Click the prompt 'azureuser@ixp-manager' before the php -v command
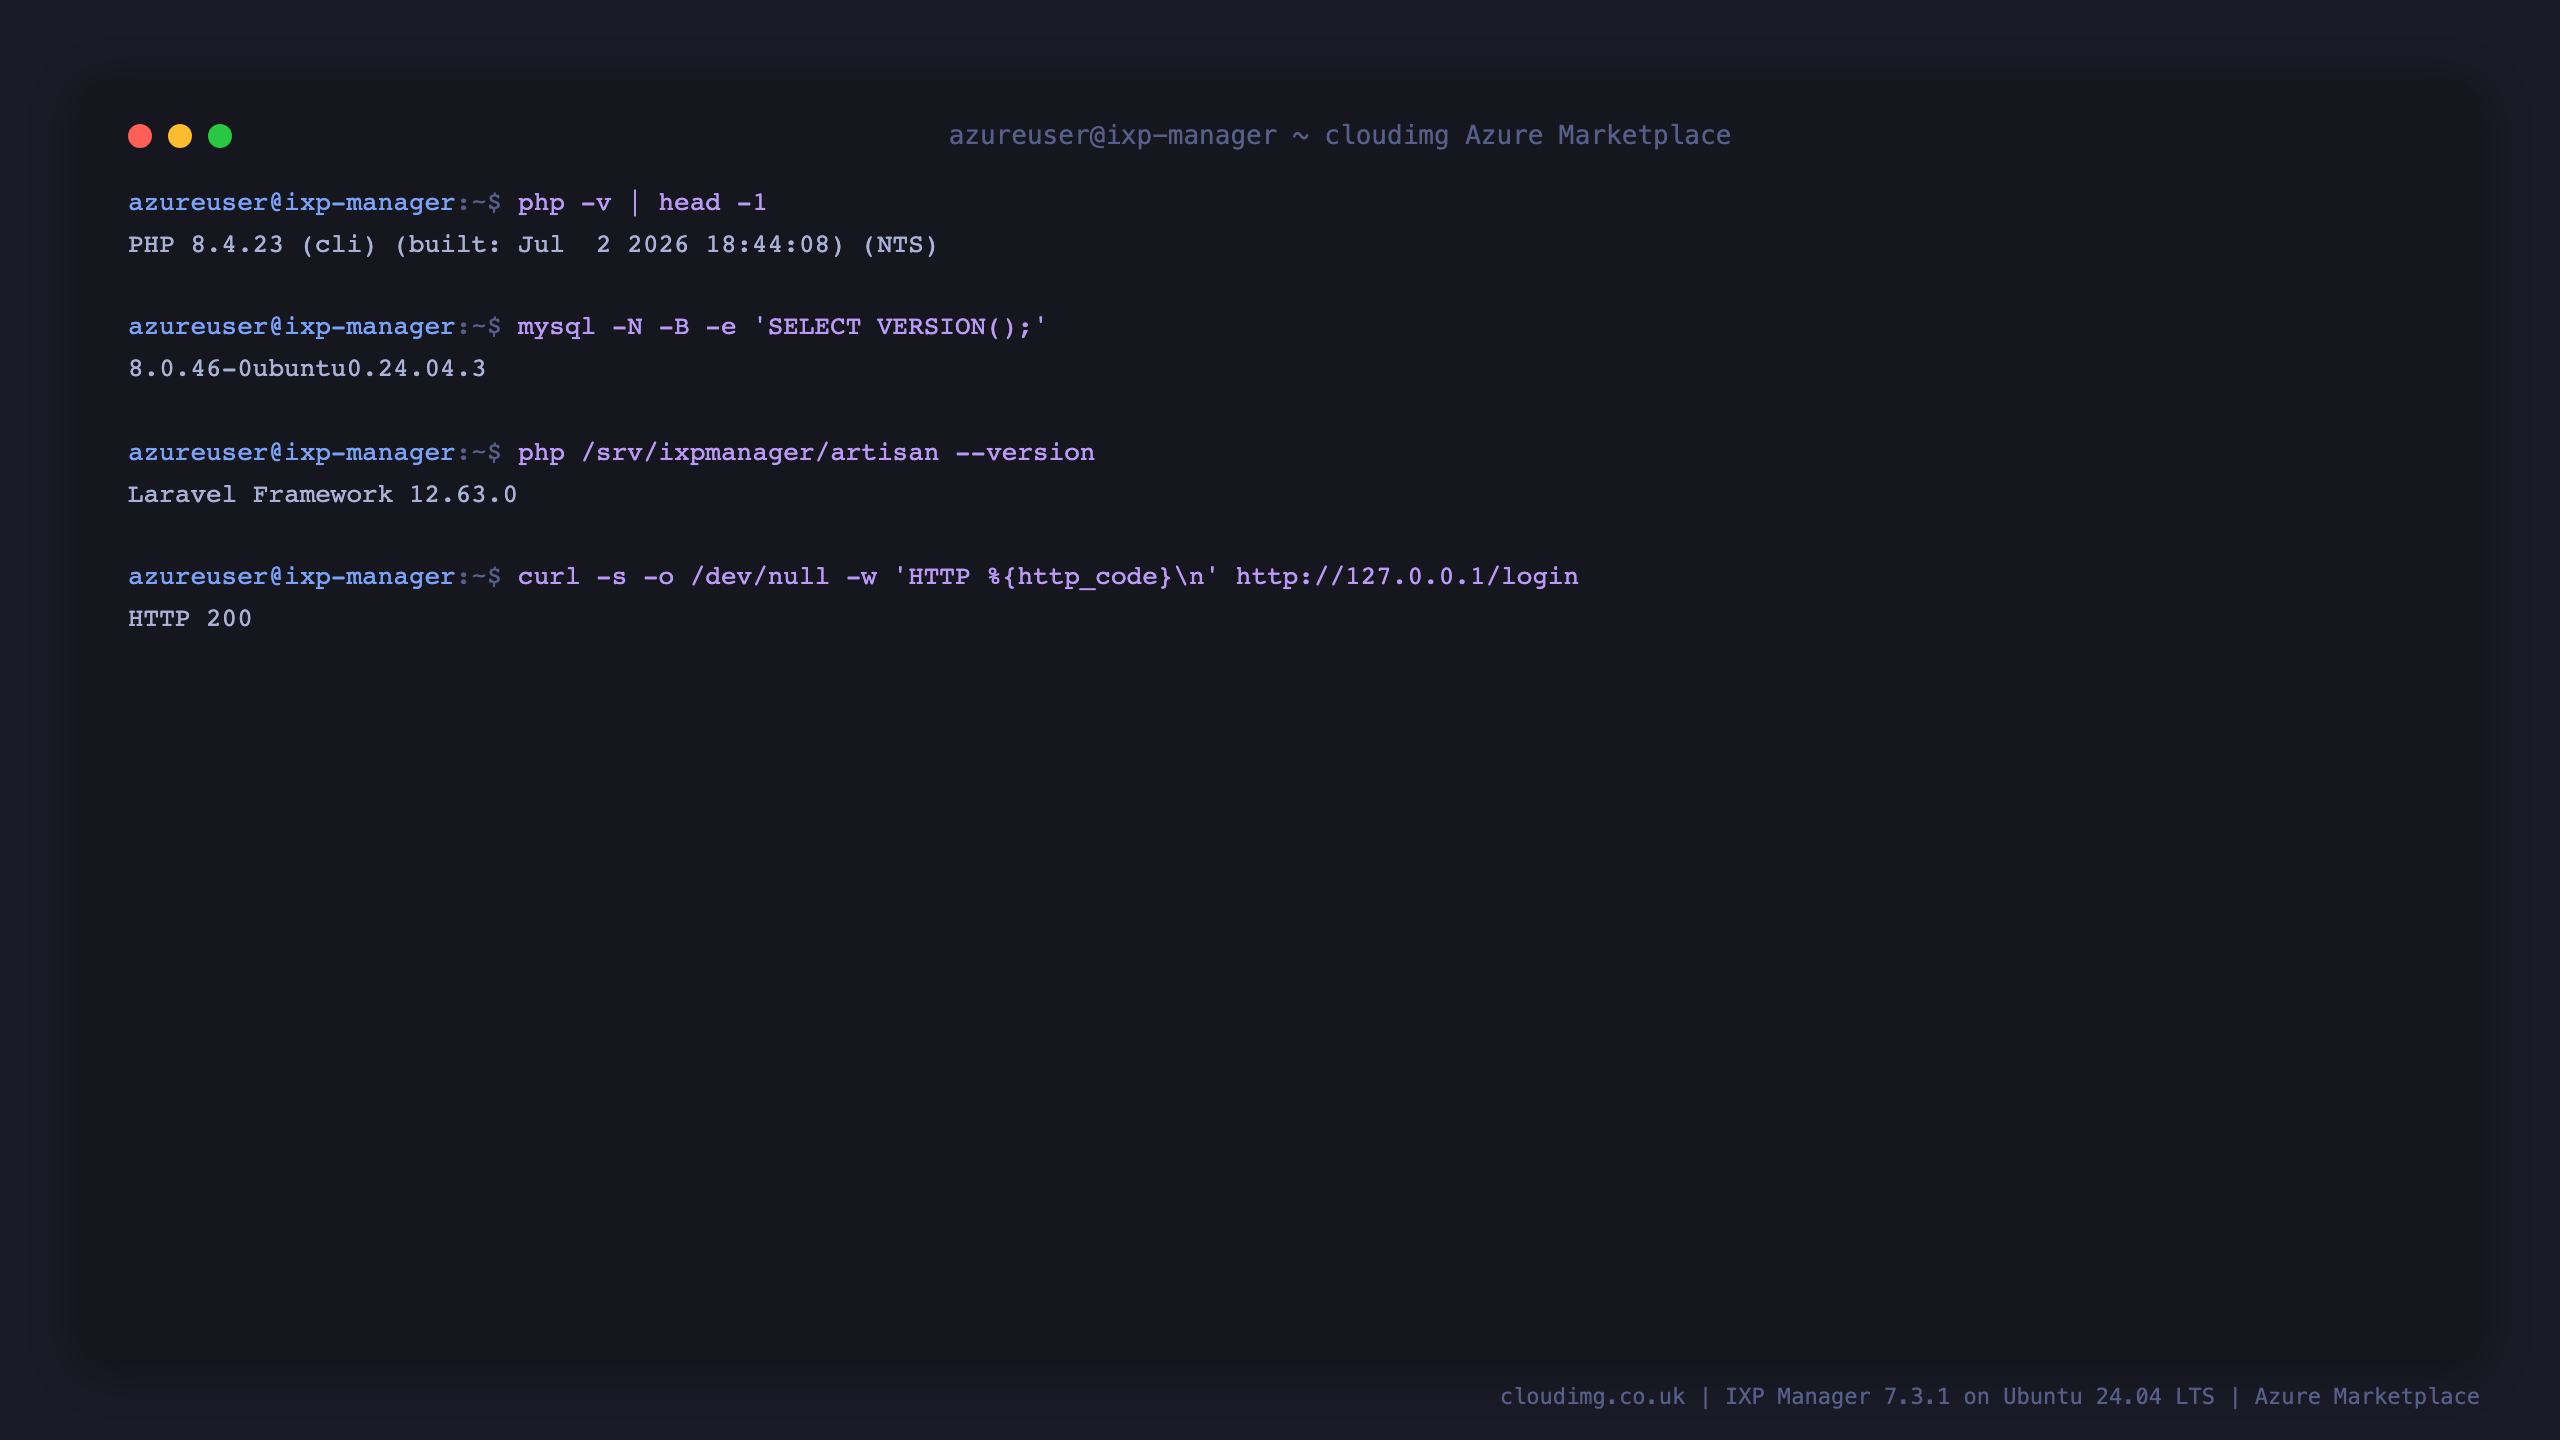 (x=292, y=203)
